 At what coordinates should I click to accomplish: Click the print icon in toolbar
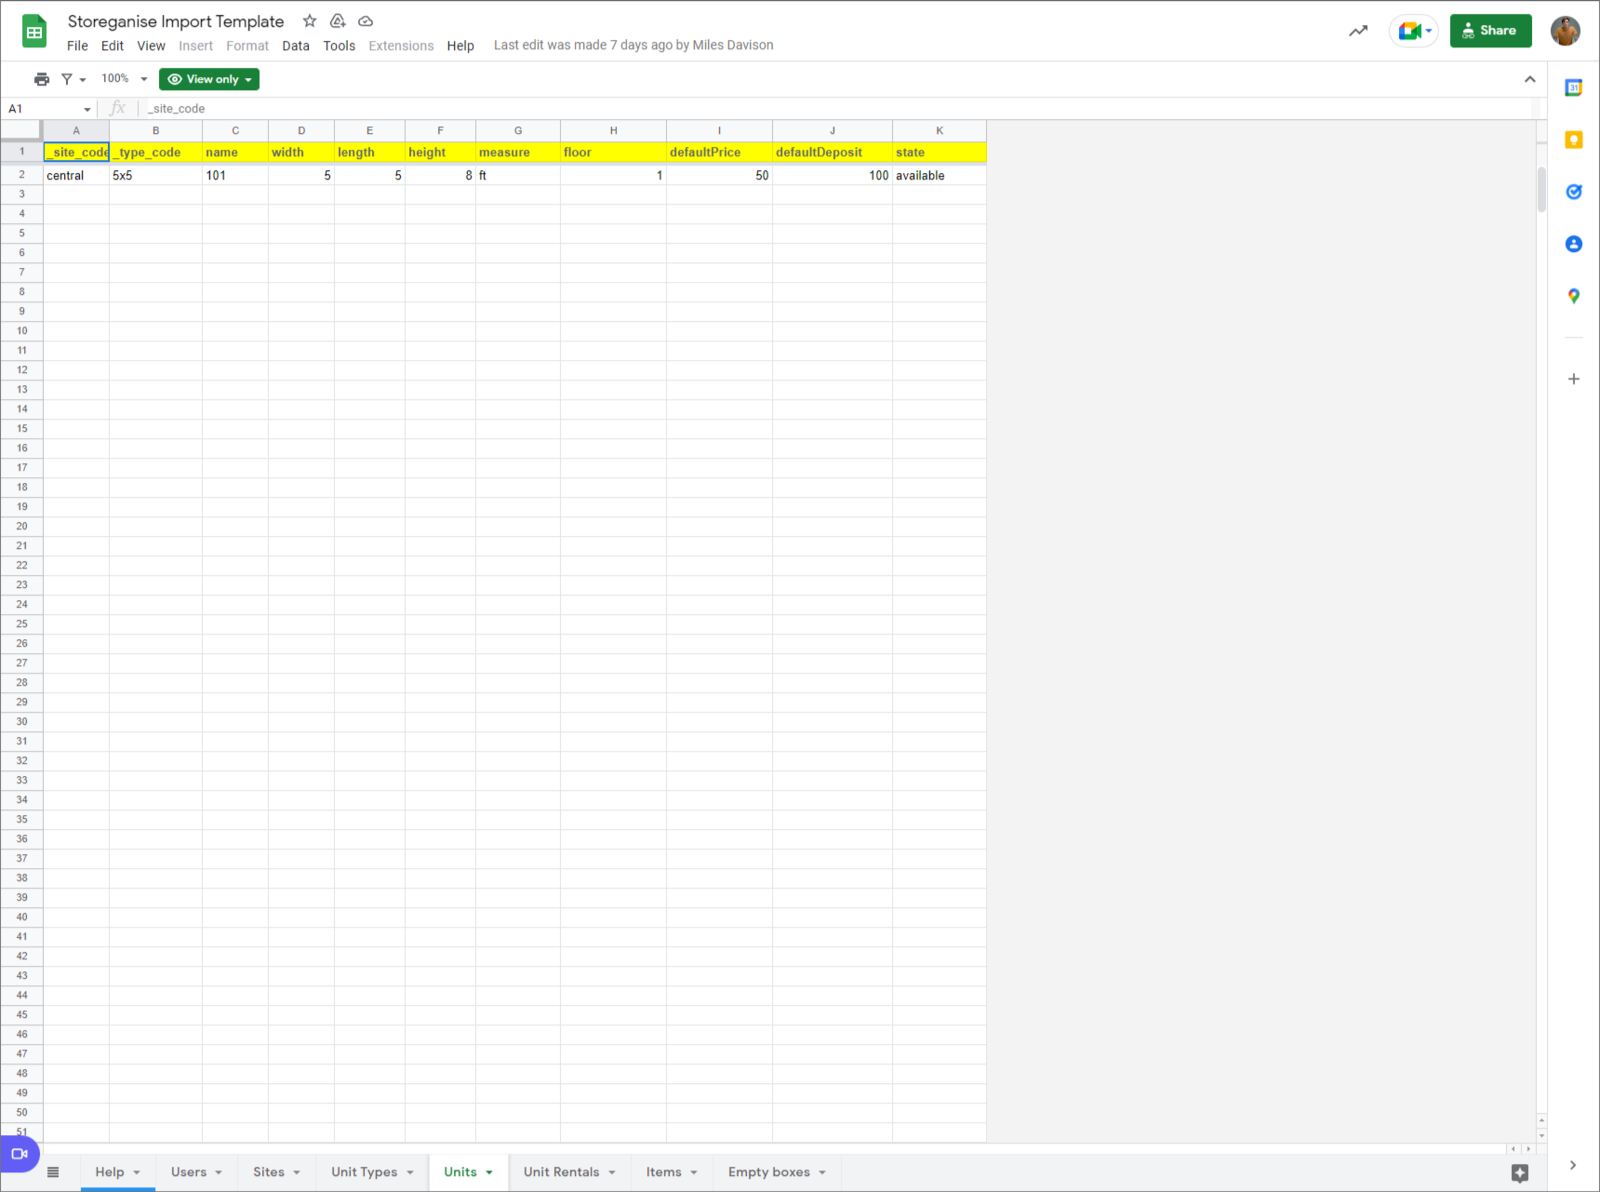tap(42, 79)
